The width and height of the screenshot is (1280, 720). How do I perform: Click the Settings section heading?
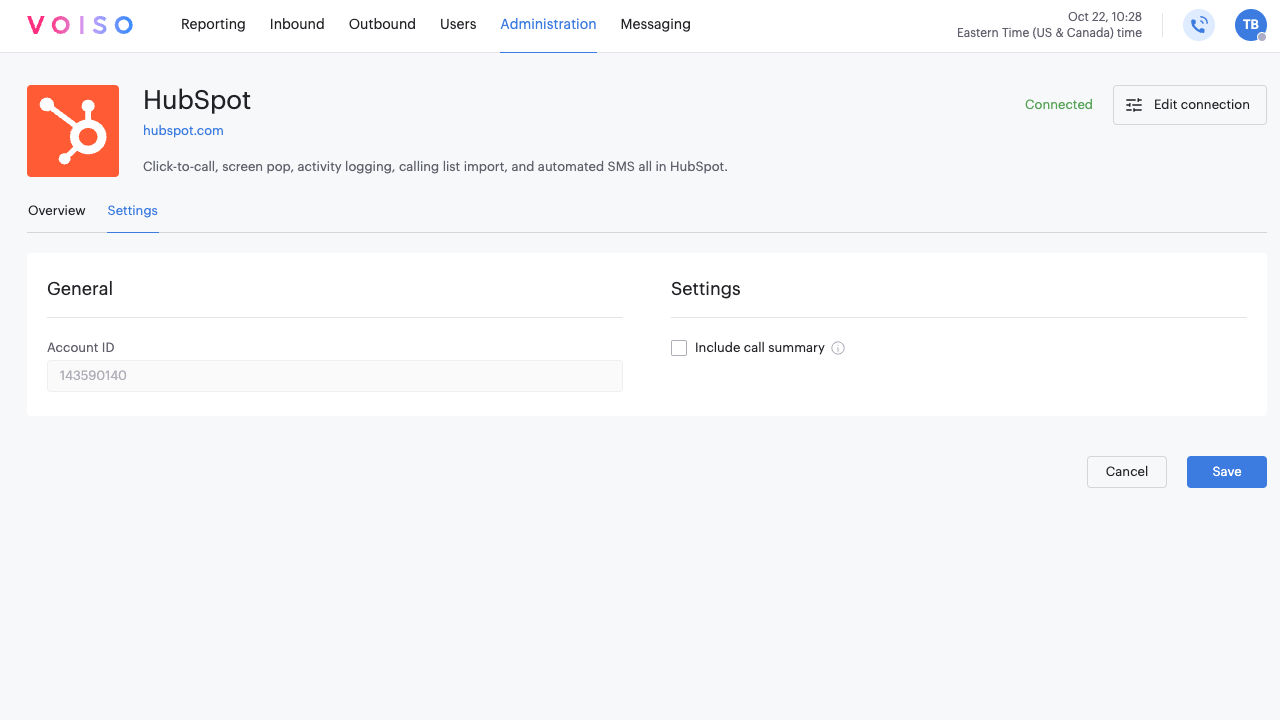706,289
